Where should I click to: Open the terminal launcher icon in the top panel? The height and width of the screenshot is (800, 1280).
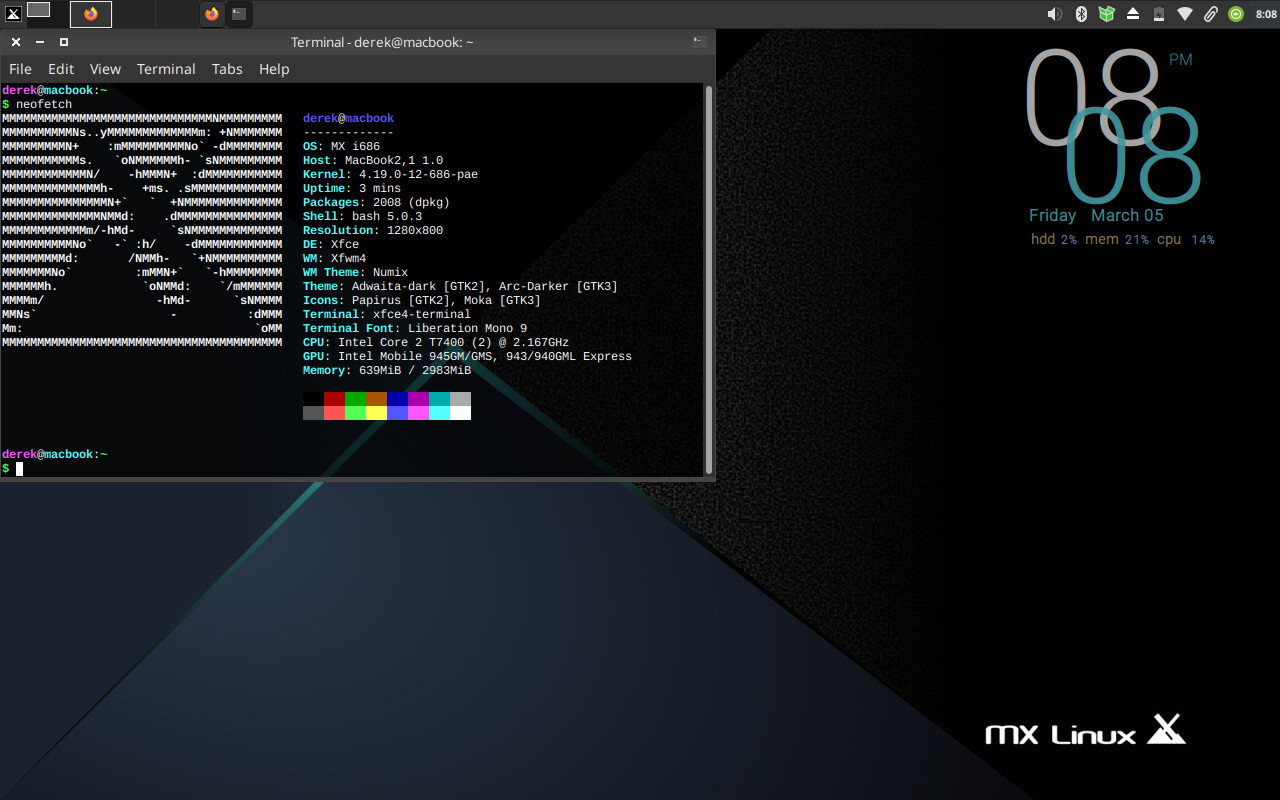[238, 14]
